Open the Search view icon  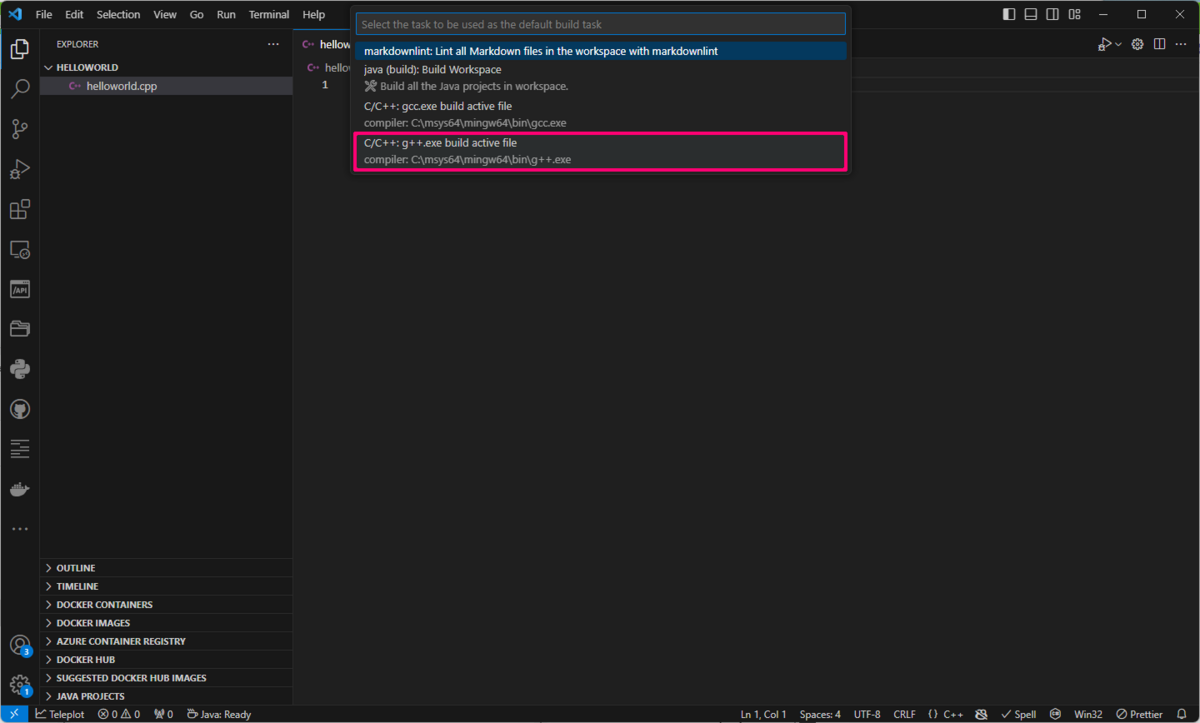click(x=20, y=89)
